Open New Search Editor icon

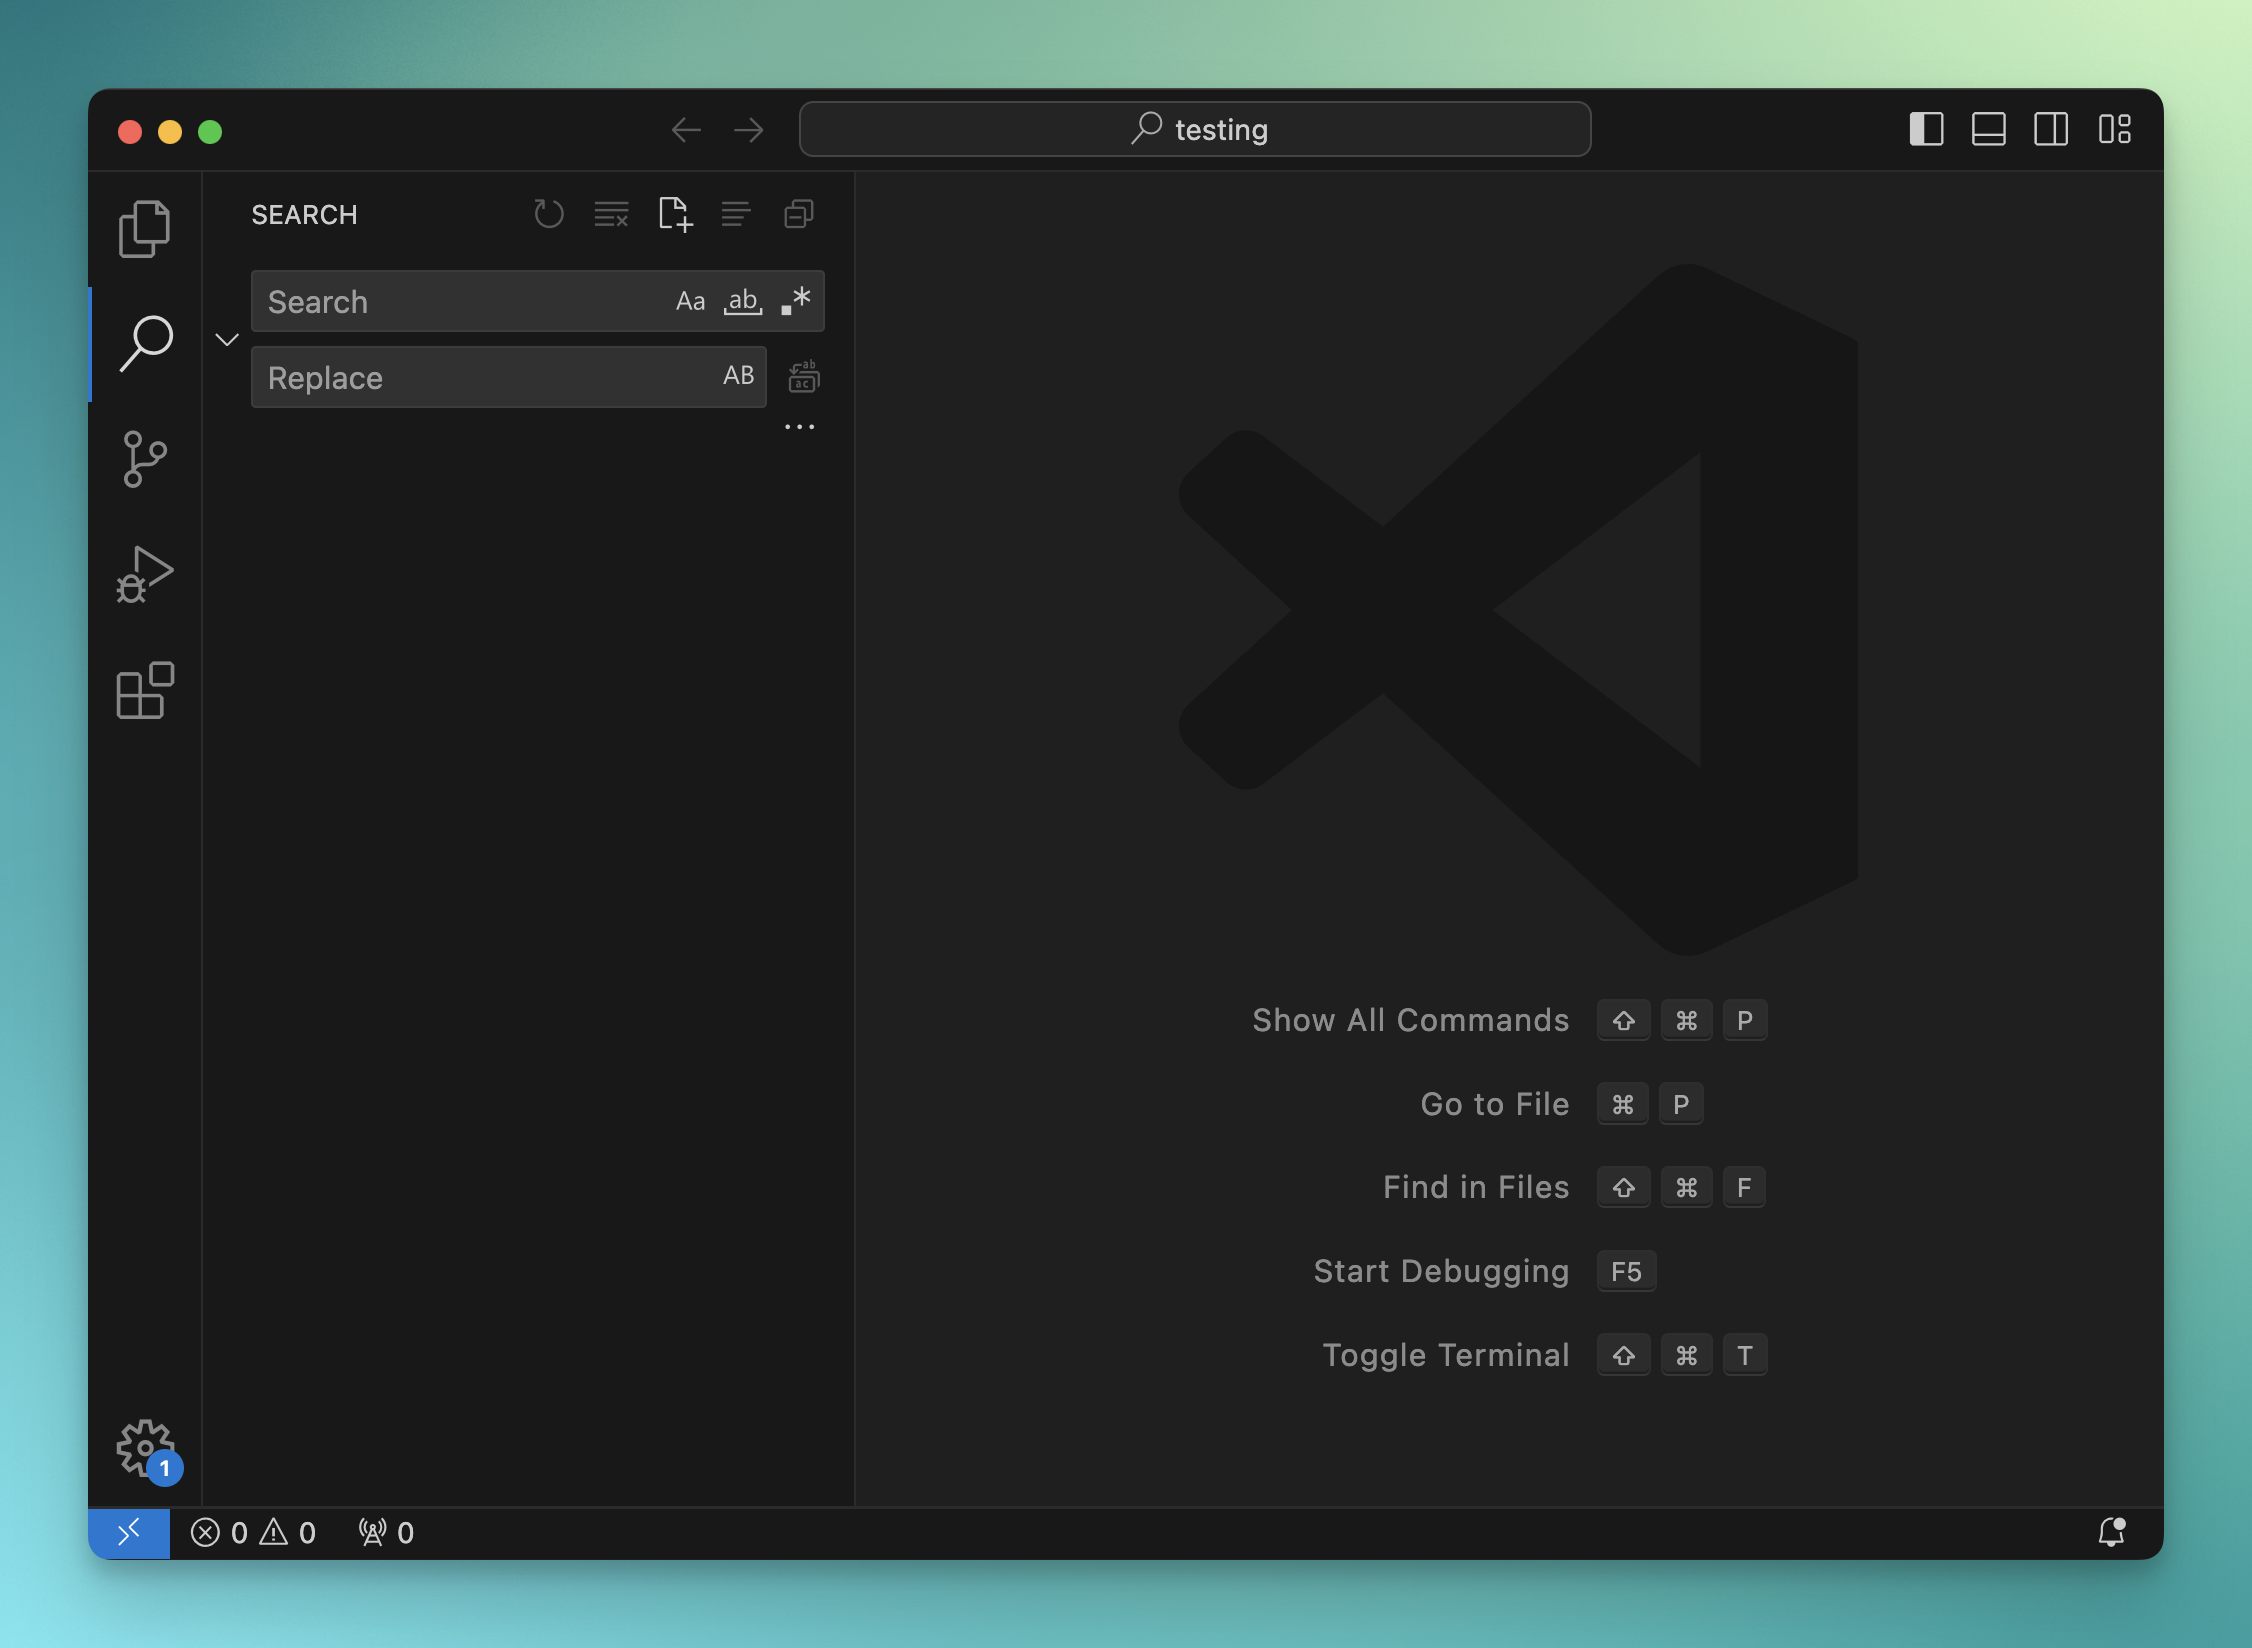pyautogui.click(x=675, y=214)
